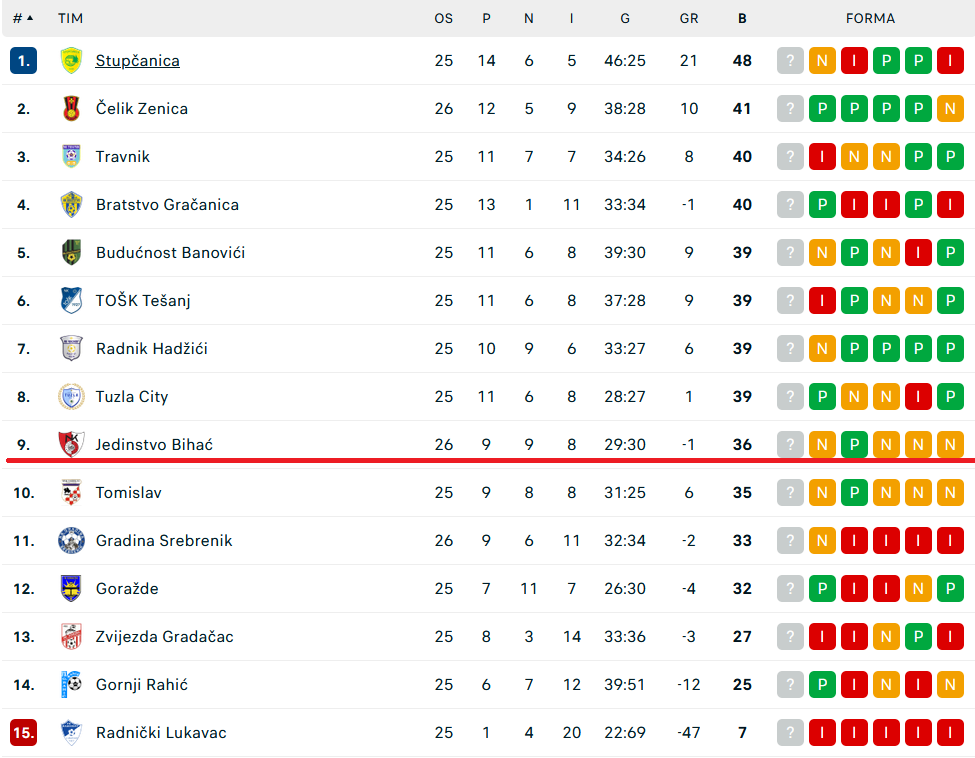The image size is (975, 758).
Task: Click Radnik Hadžići's first orange N form badge
Action: 822,349
